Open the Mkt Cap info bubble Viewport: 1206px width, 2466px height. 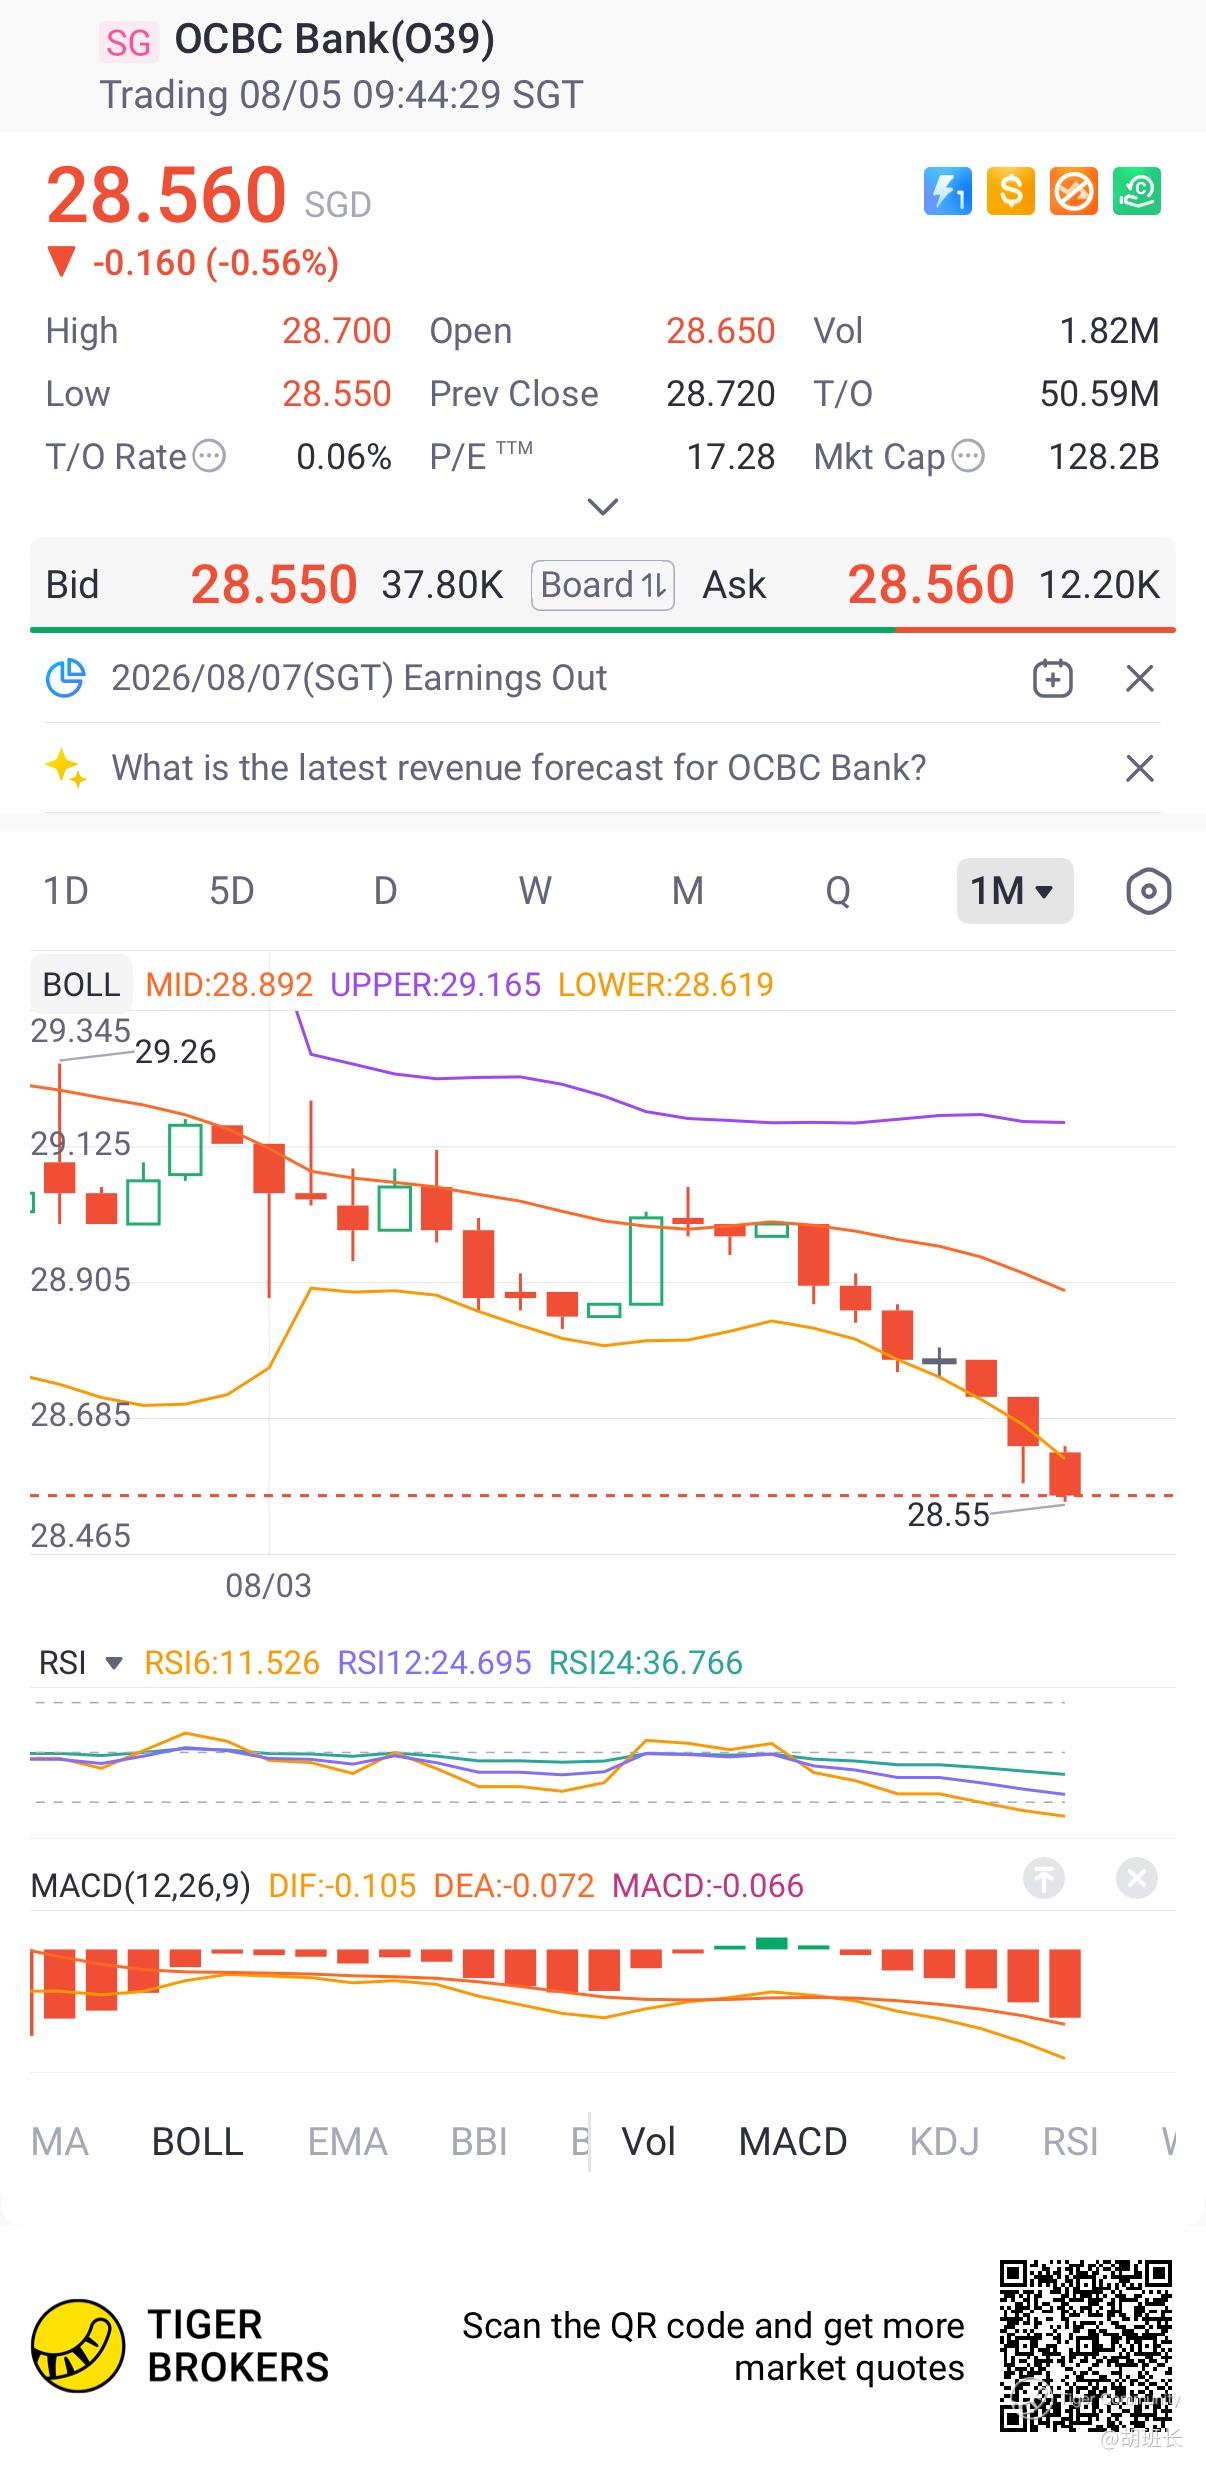click(968, 456)
